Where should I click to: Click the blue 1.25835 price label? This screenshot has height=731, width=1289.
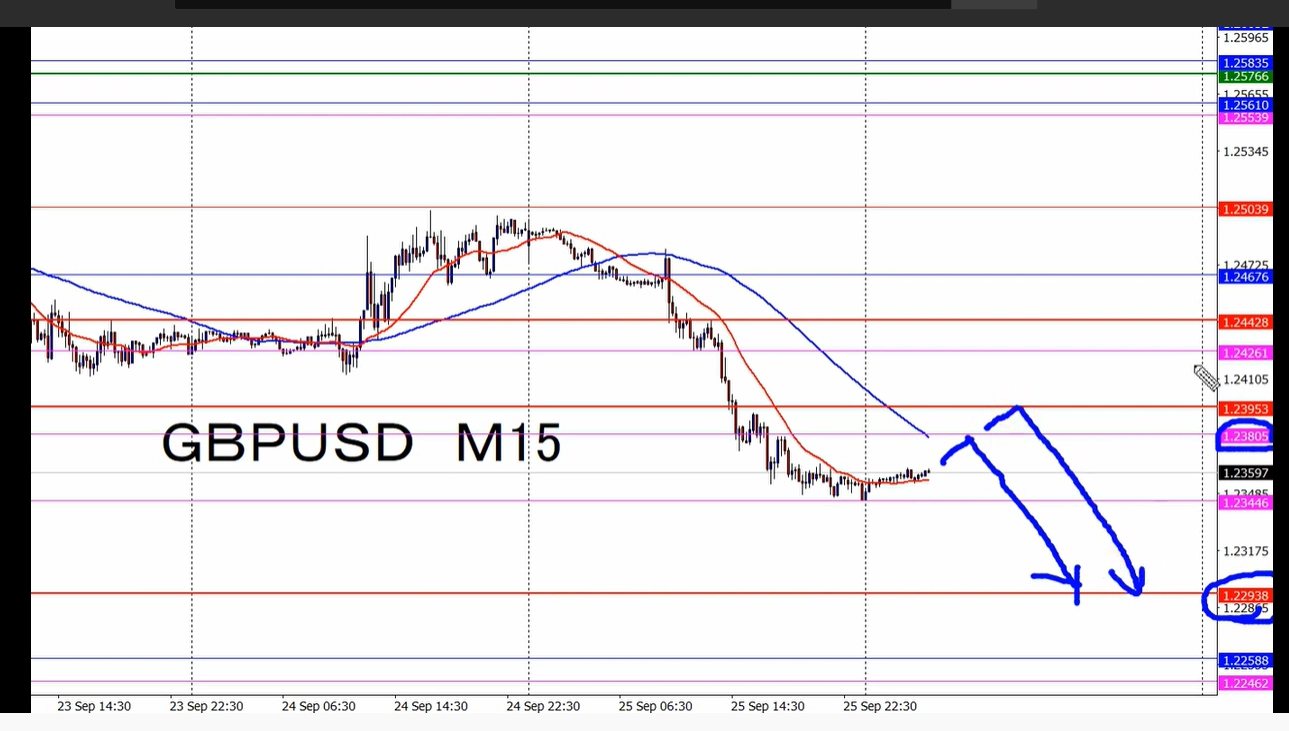[1244, 63]
